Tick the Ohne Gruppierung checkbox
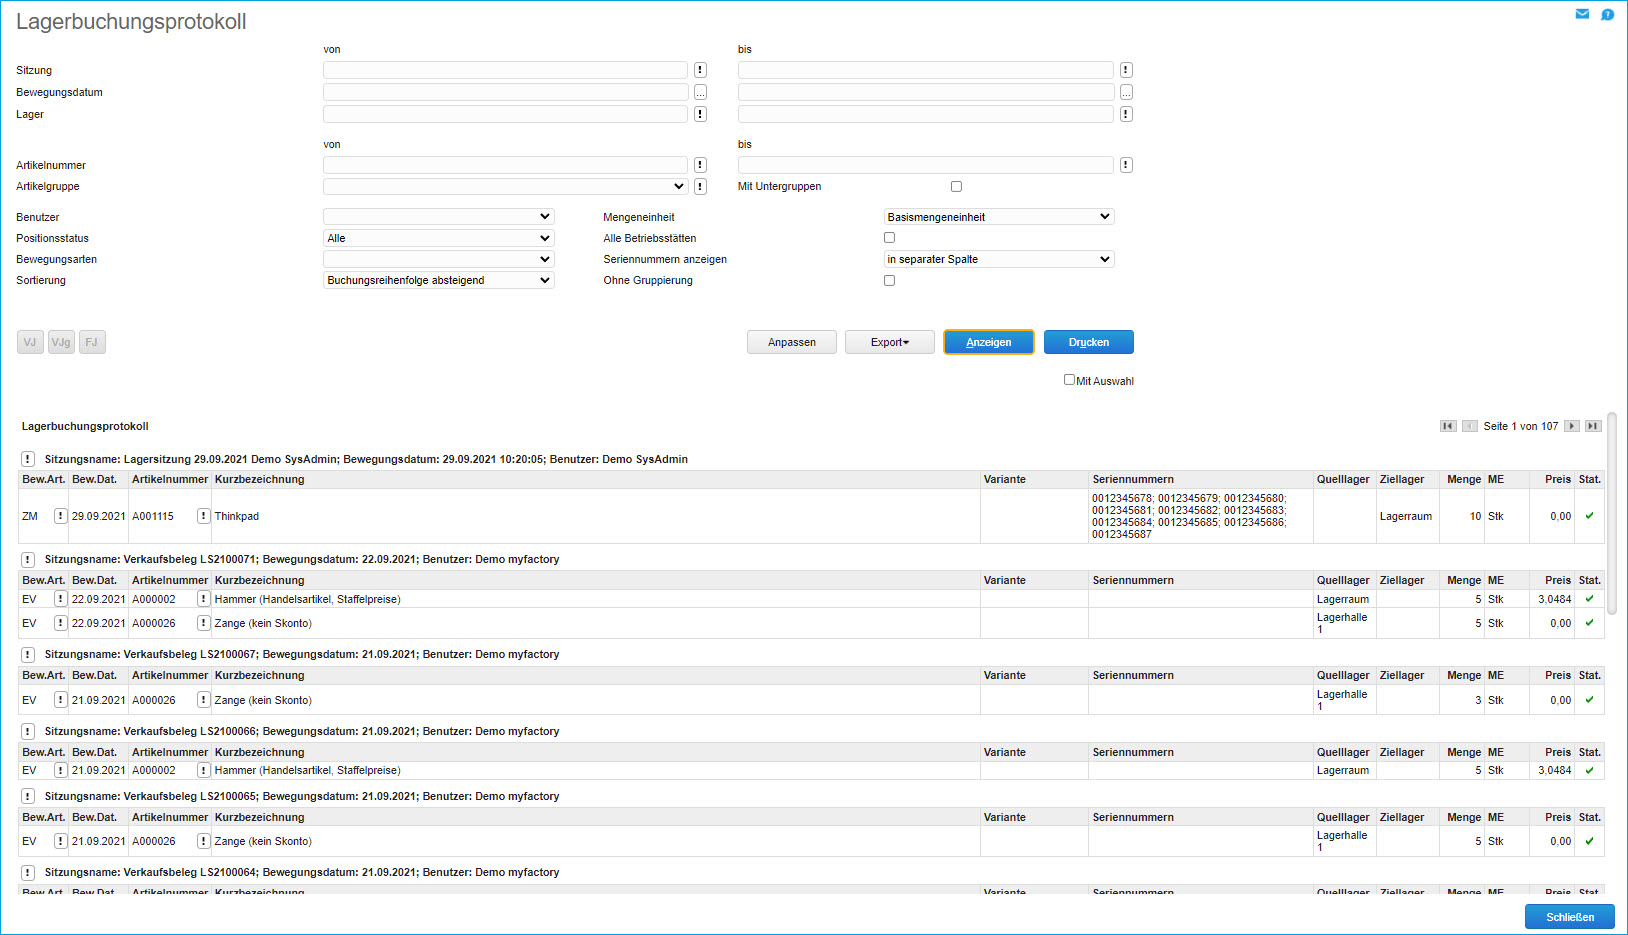The width and height of the screenshot is (1628, 935). tap(889, 280)
